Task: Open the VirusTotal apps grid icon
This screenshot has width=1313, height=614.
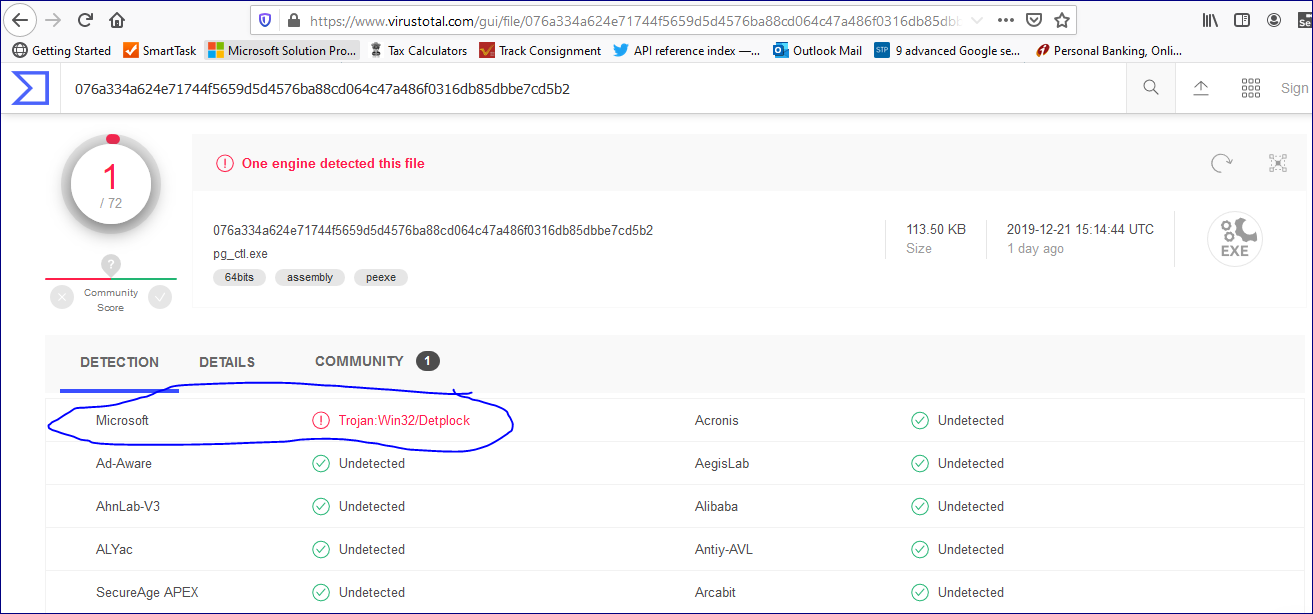Action: pos(1250,88)
